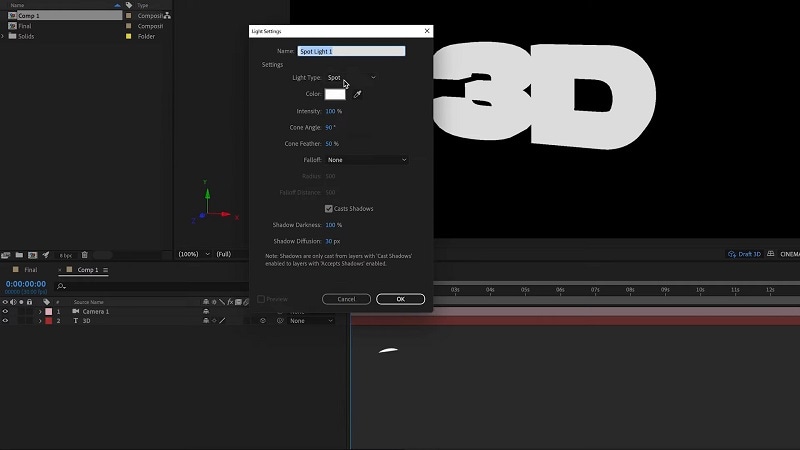Toggle shy switch for the 3D layer
The height and width of the screenshot is (450, 800).
point(206,321)
